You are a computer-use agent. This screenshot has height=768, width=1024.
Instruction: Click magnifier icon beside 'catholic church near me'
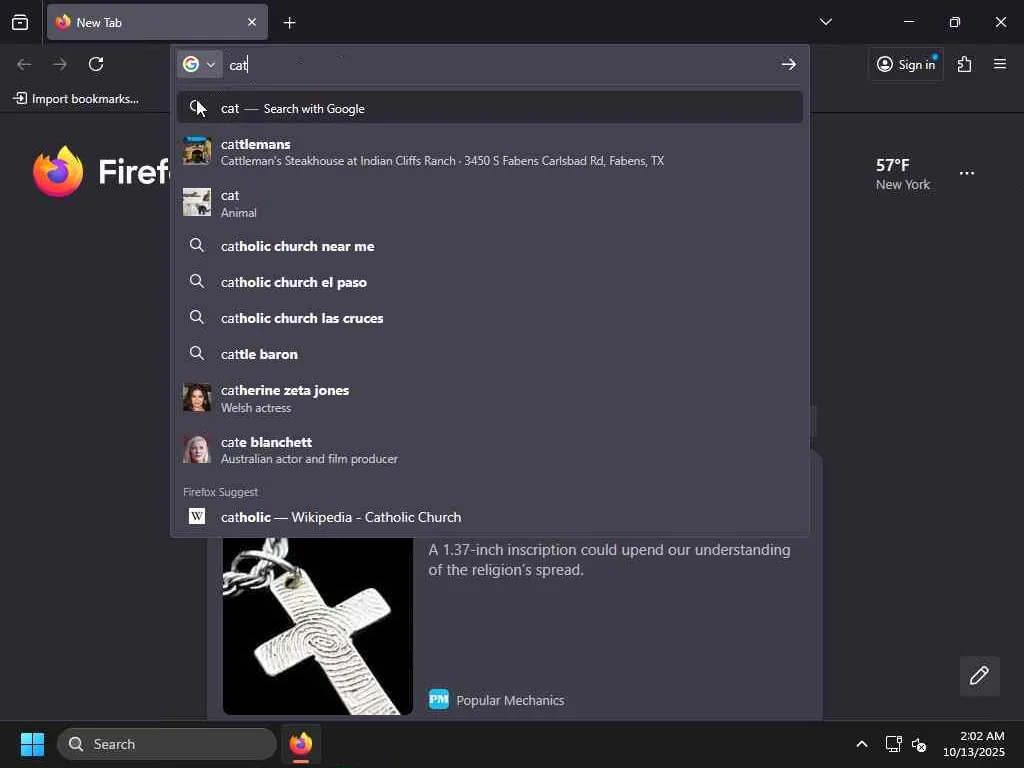(x=197, y=246)
